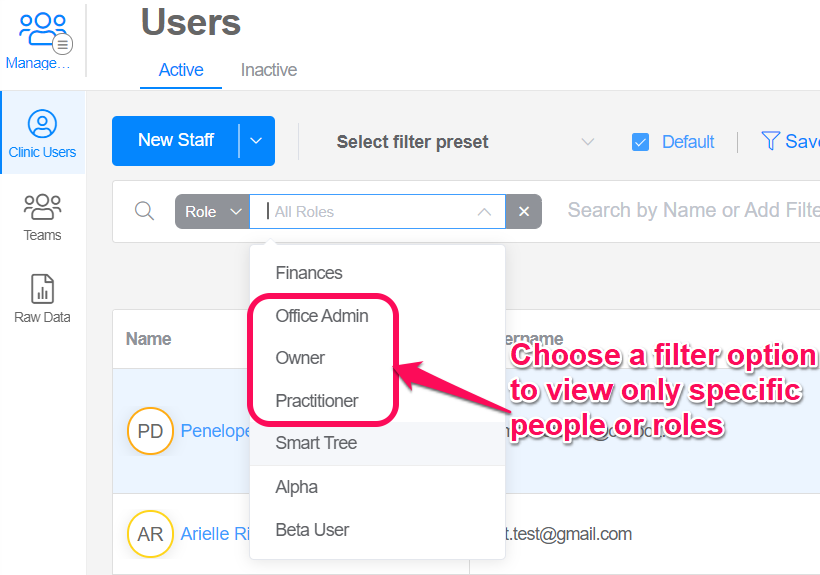The height and width of the screenshot is (575, 820).
Task: Expand the Select filter preset dropdown
Action: (x=588, y=142)
